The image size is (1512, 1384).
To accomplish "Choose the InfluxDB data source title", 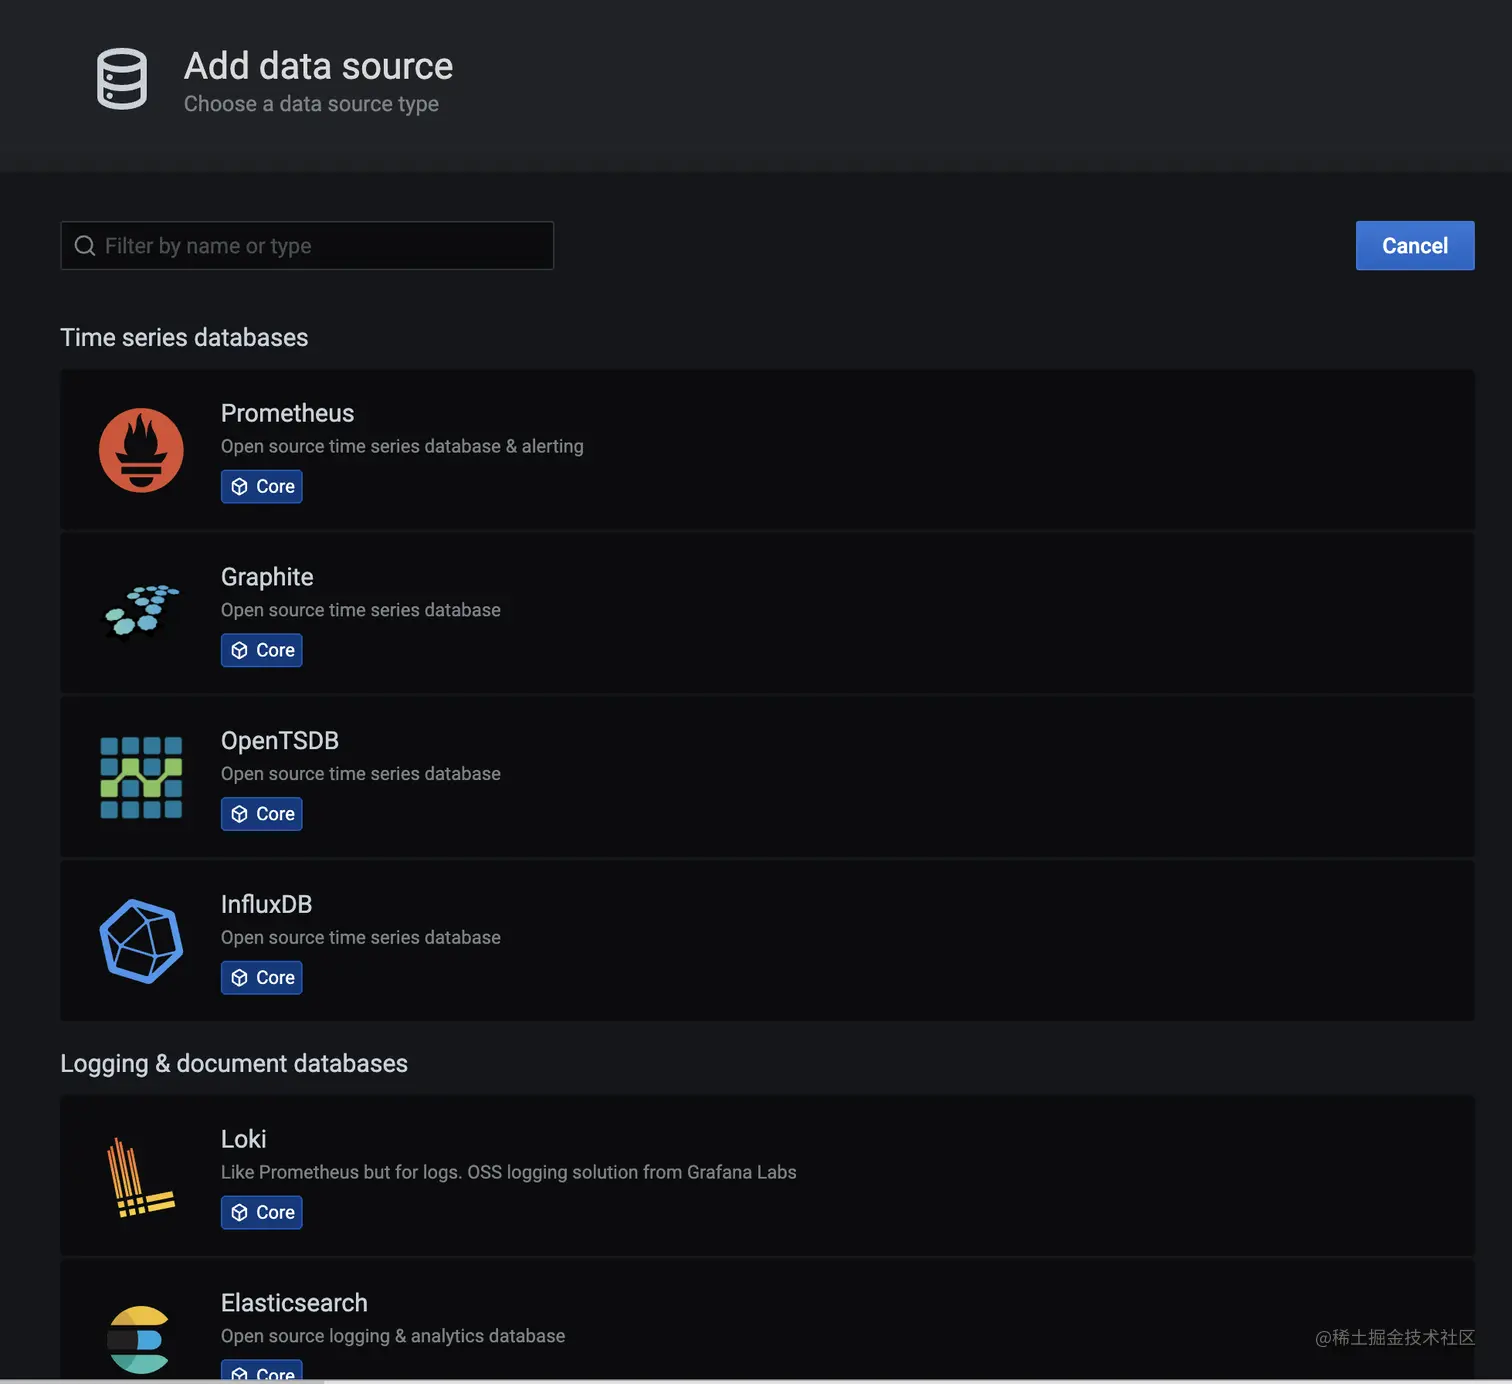I will tap(266, 904).
